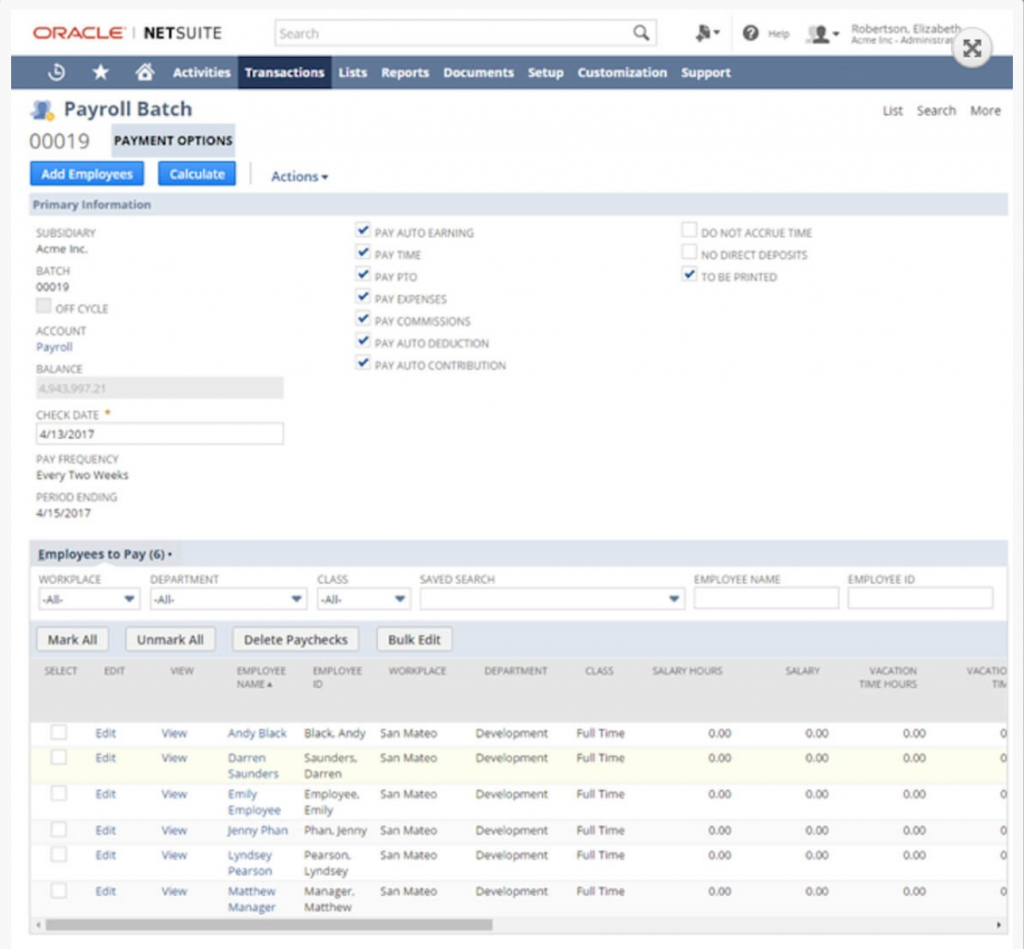Click the Payroll account link
The image size is (1024, 949).
[x=54, y=347]
